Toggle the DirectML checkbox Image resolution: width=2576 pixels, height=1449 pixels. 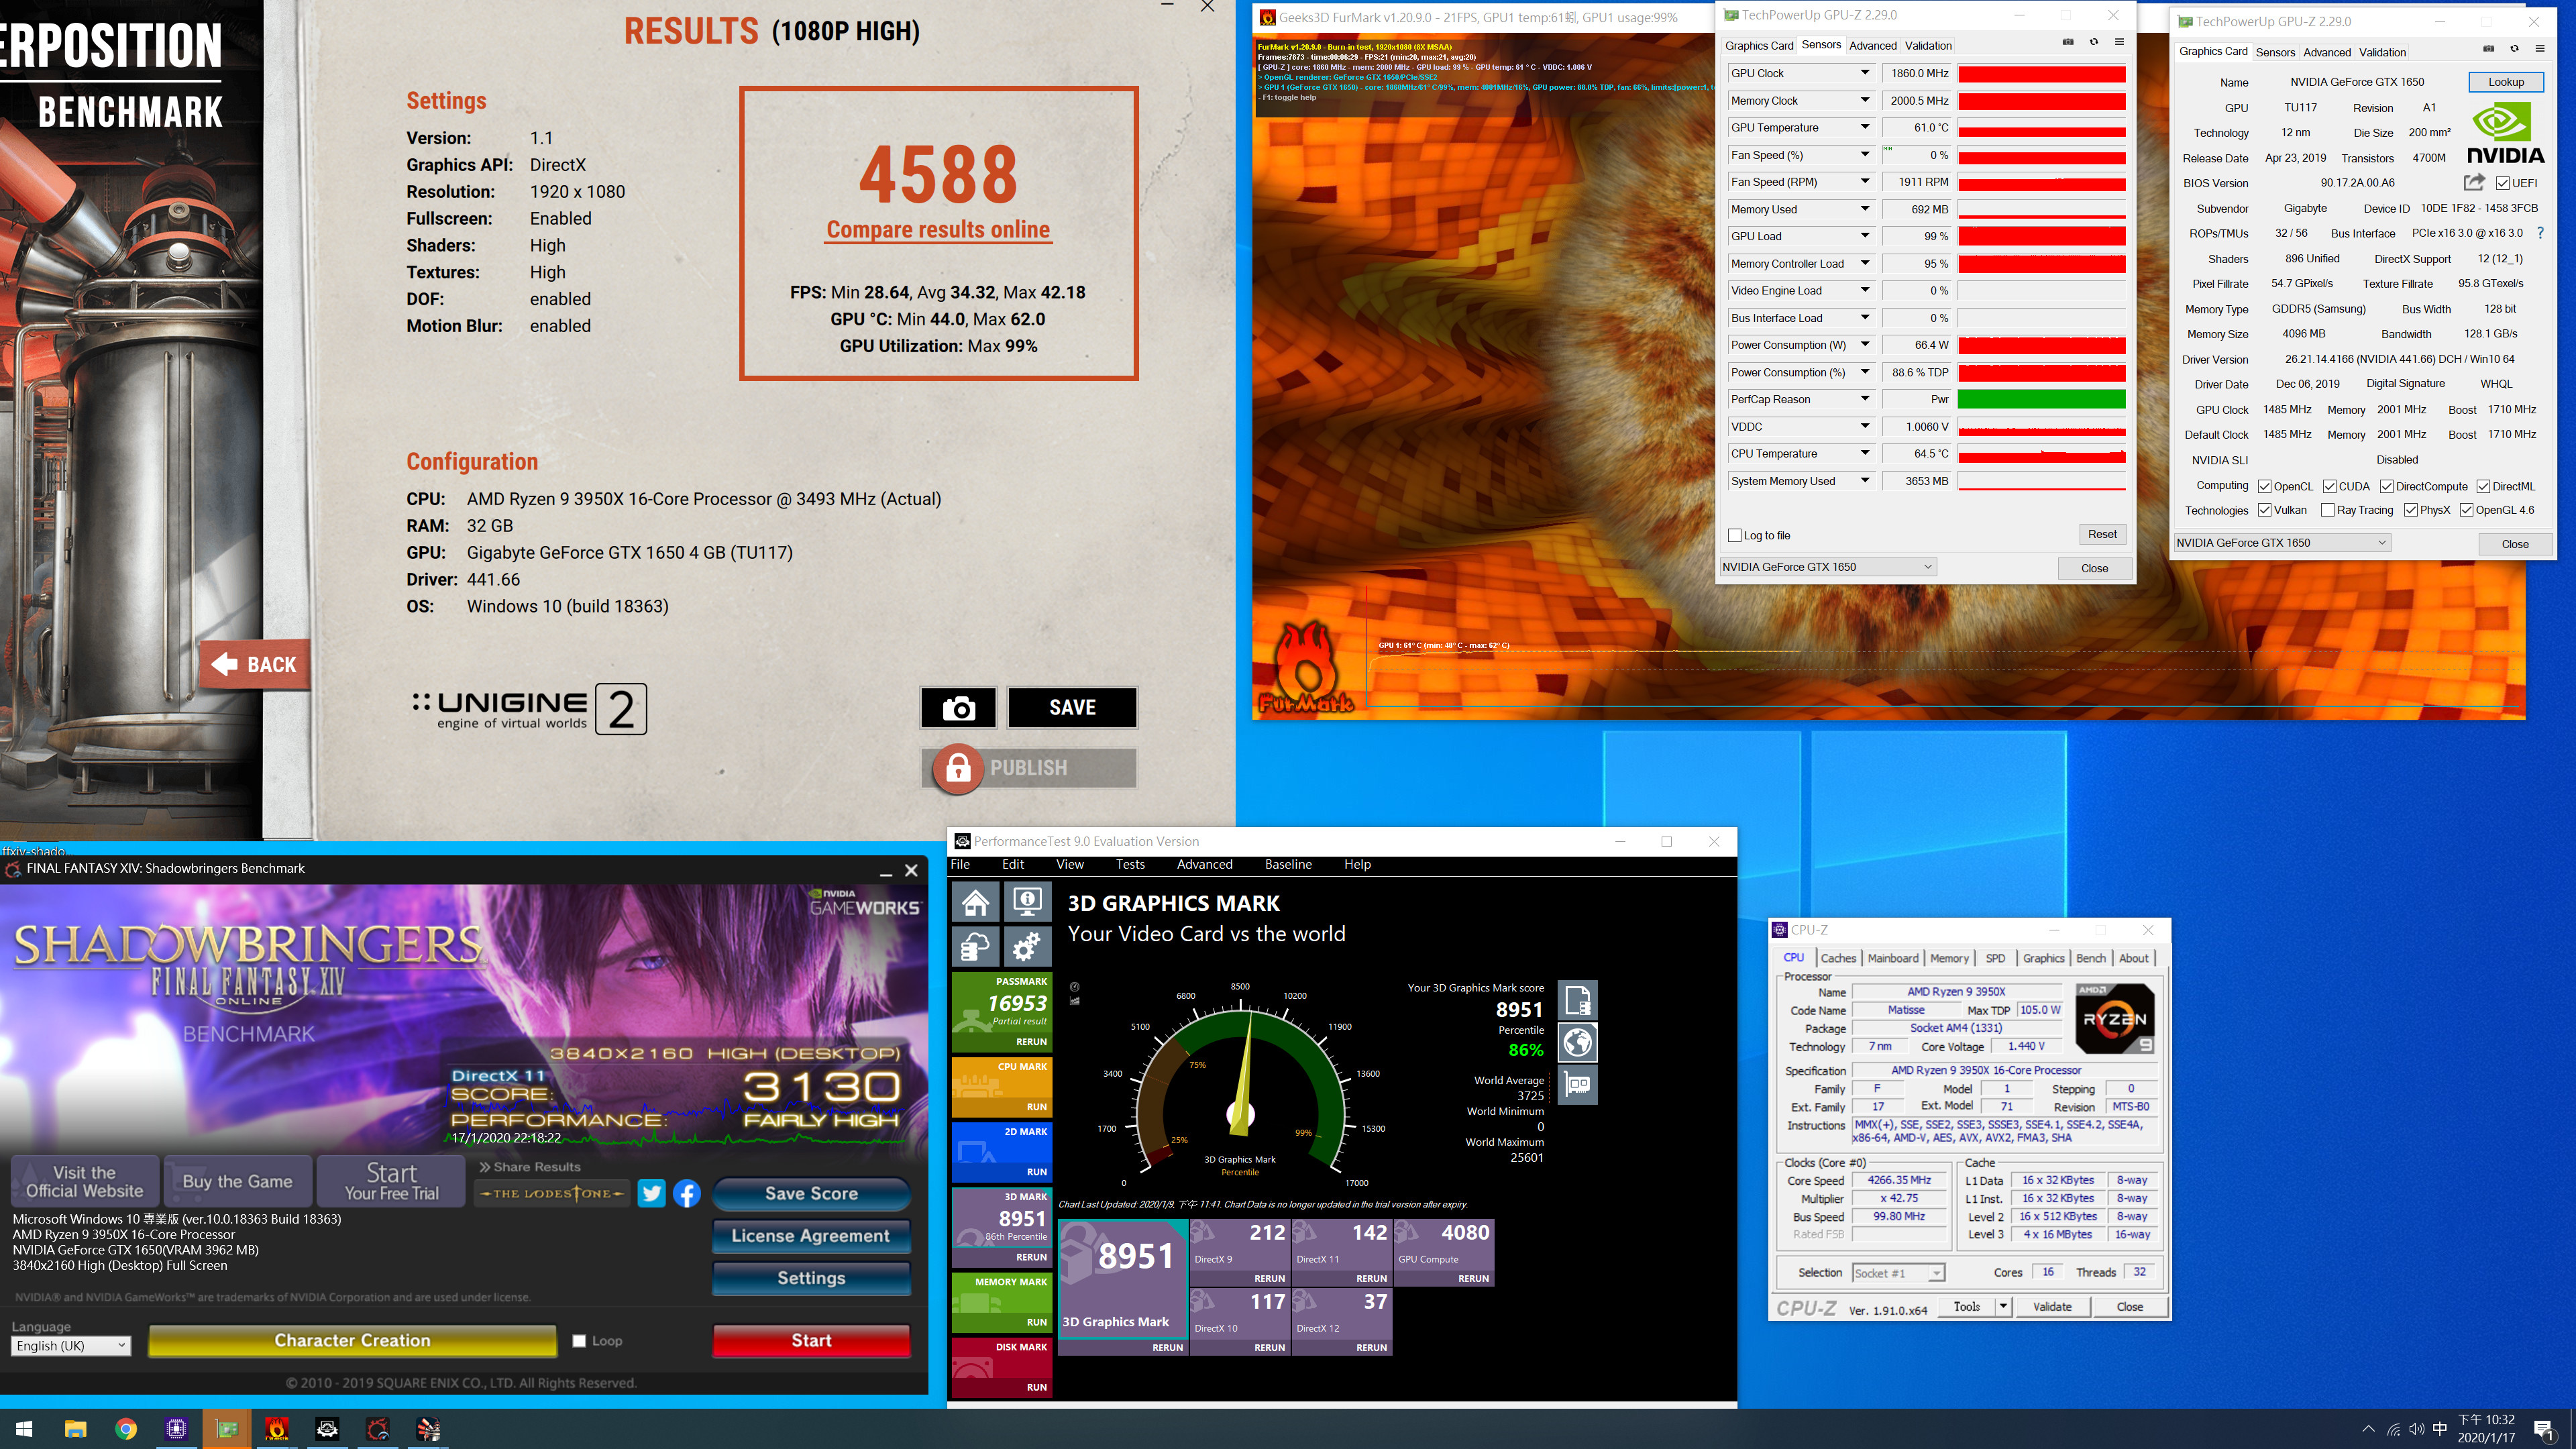[2482, 487]
